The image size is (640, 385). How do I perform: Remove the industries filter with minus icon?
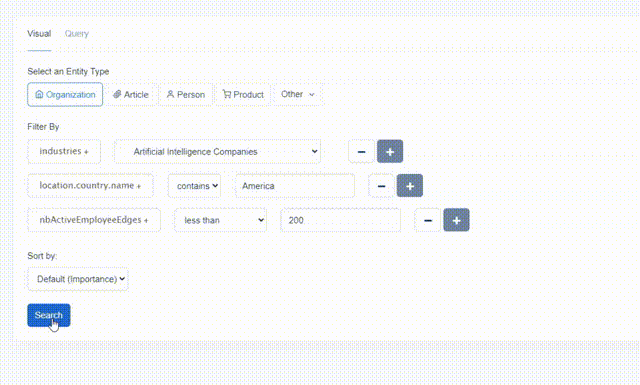click(361, 151)
